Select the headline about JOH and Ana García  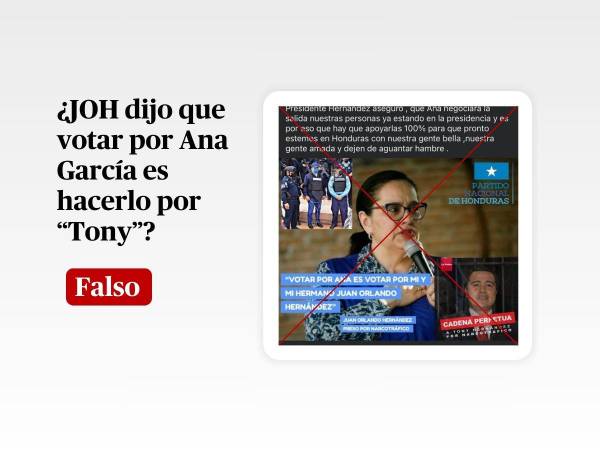point(142,171)
